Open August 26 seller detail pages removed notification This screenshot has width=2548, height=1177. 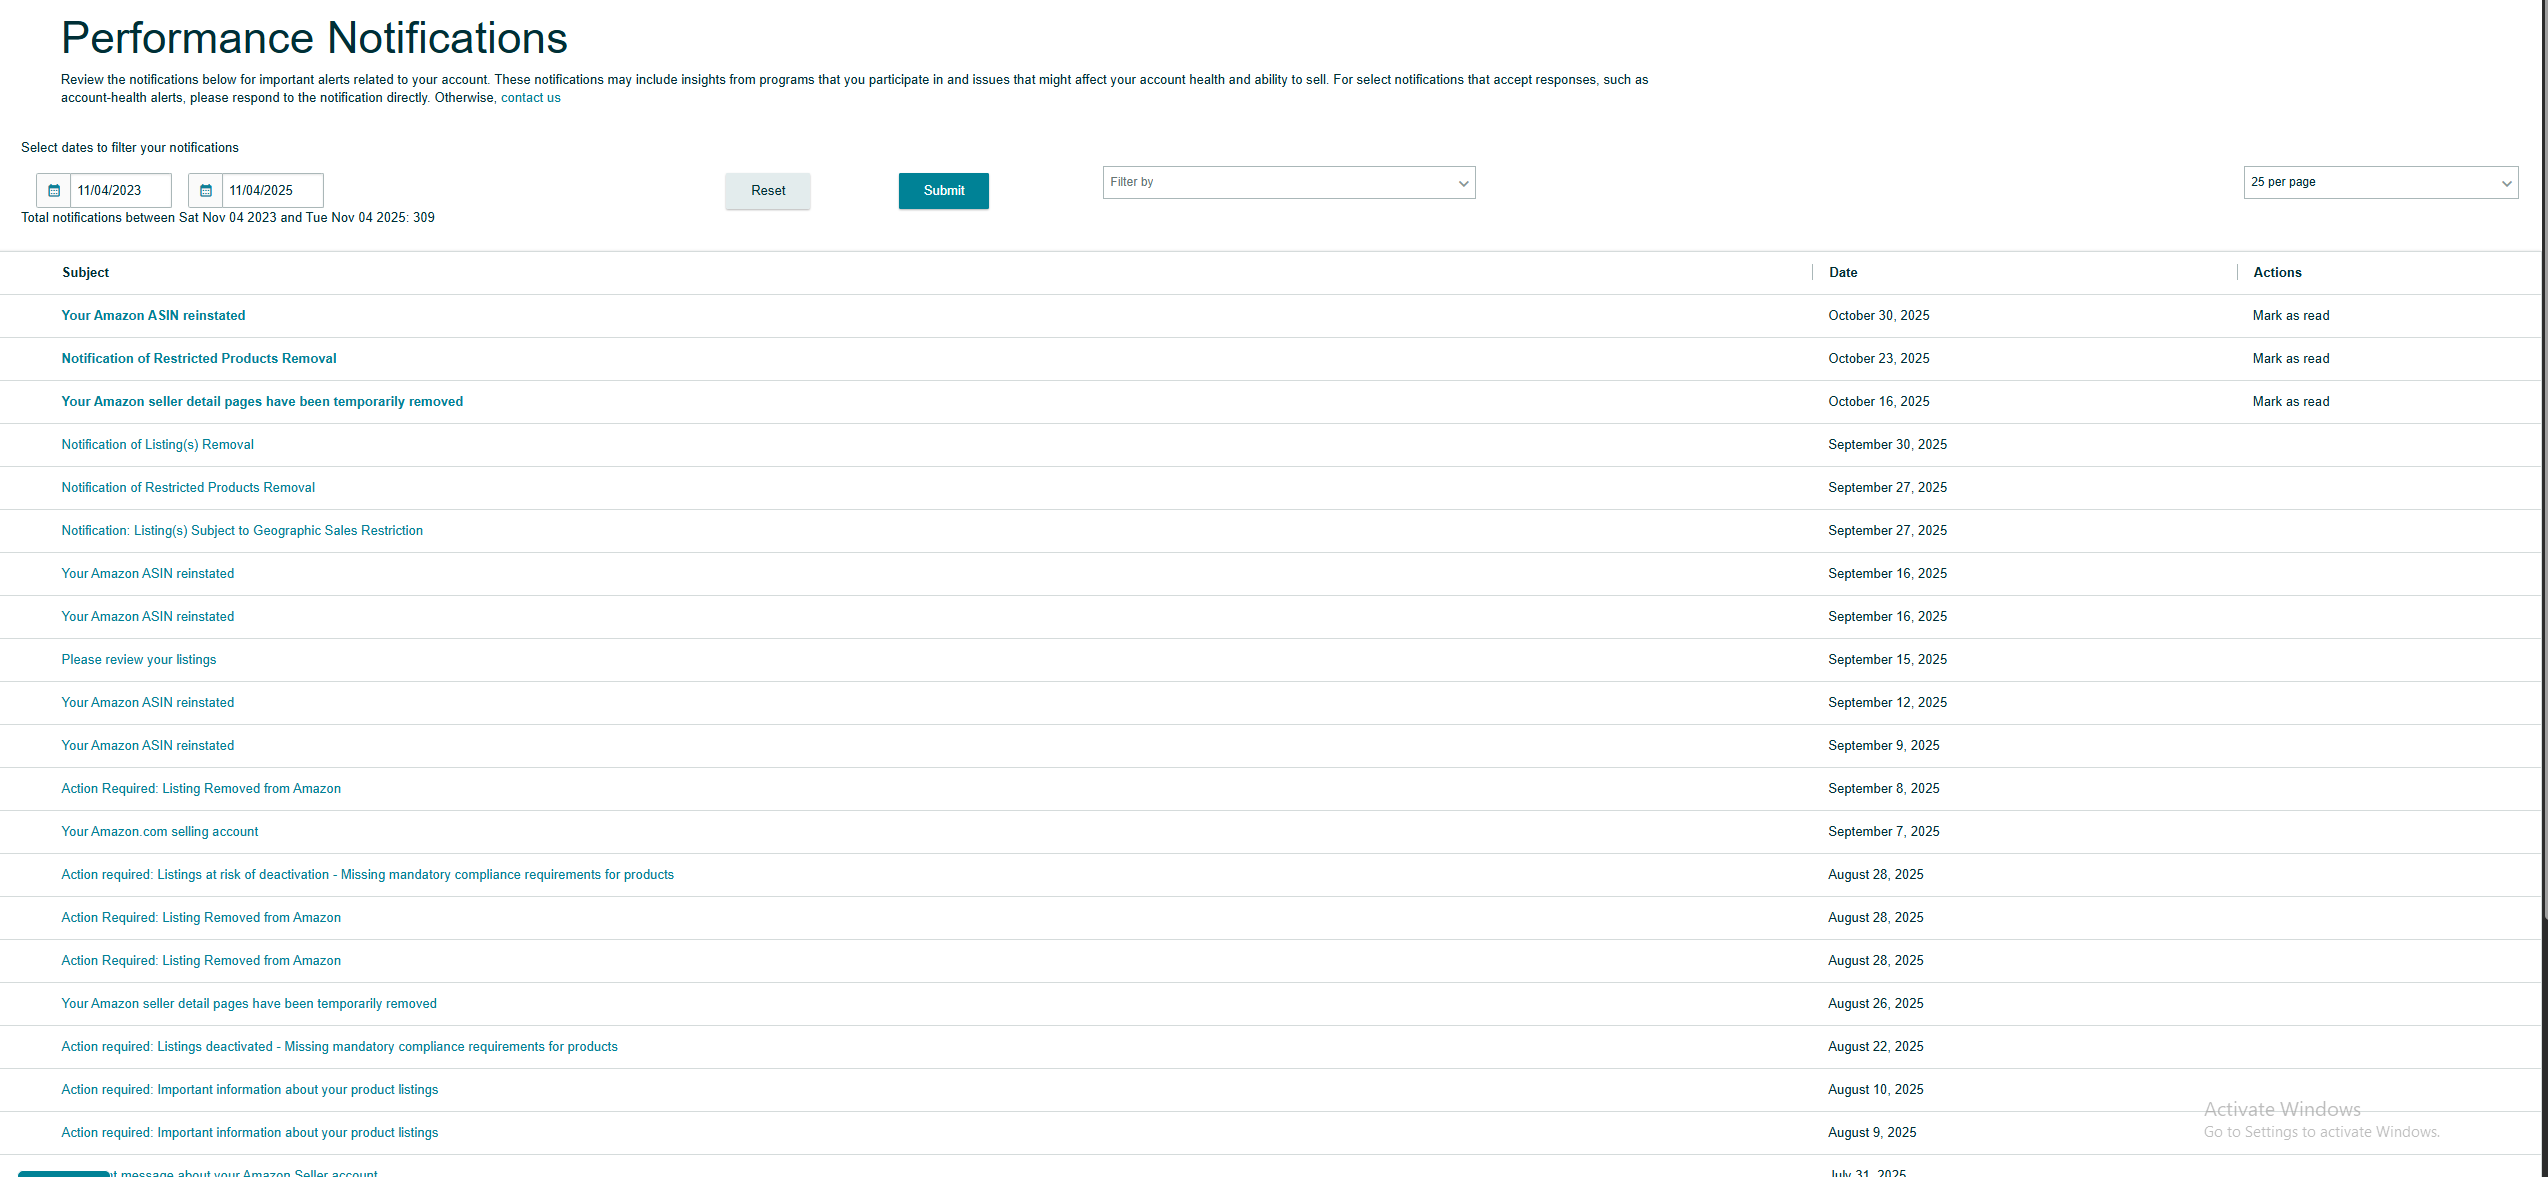coord(249,1004)
